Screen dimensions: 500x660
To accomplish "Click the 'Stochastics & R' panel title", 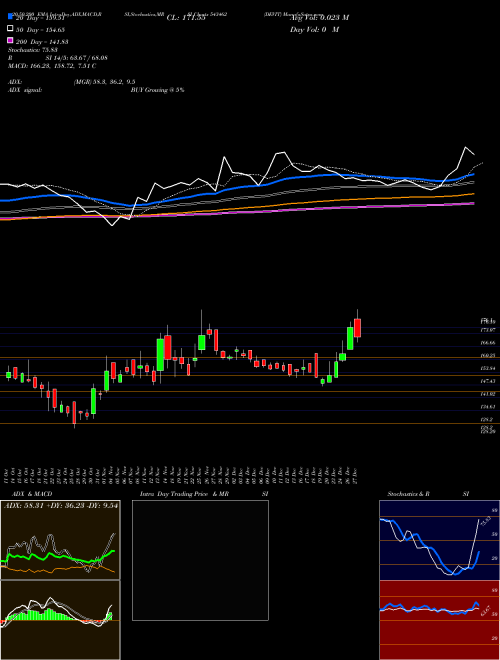I will click(408, 494).
